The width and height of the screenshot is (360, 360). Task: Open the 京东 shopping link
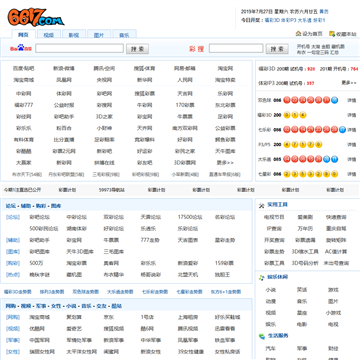[x=109, y=317]
